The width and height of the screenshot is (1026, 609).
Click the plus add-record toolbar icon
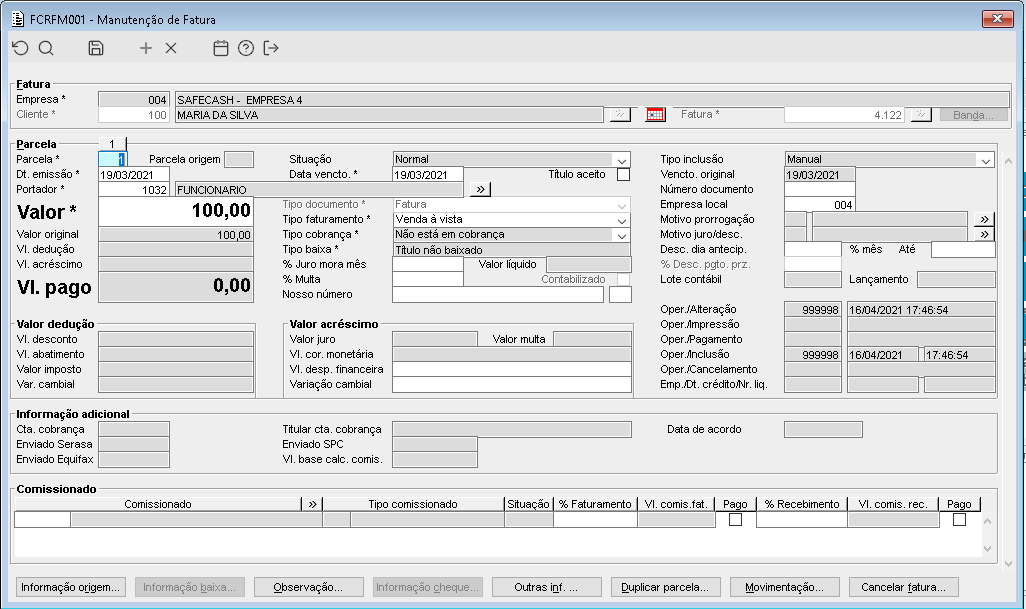(x=146, y=48)
